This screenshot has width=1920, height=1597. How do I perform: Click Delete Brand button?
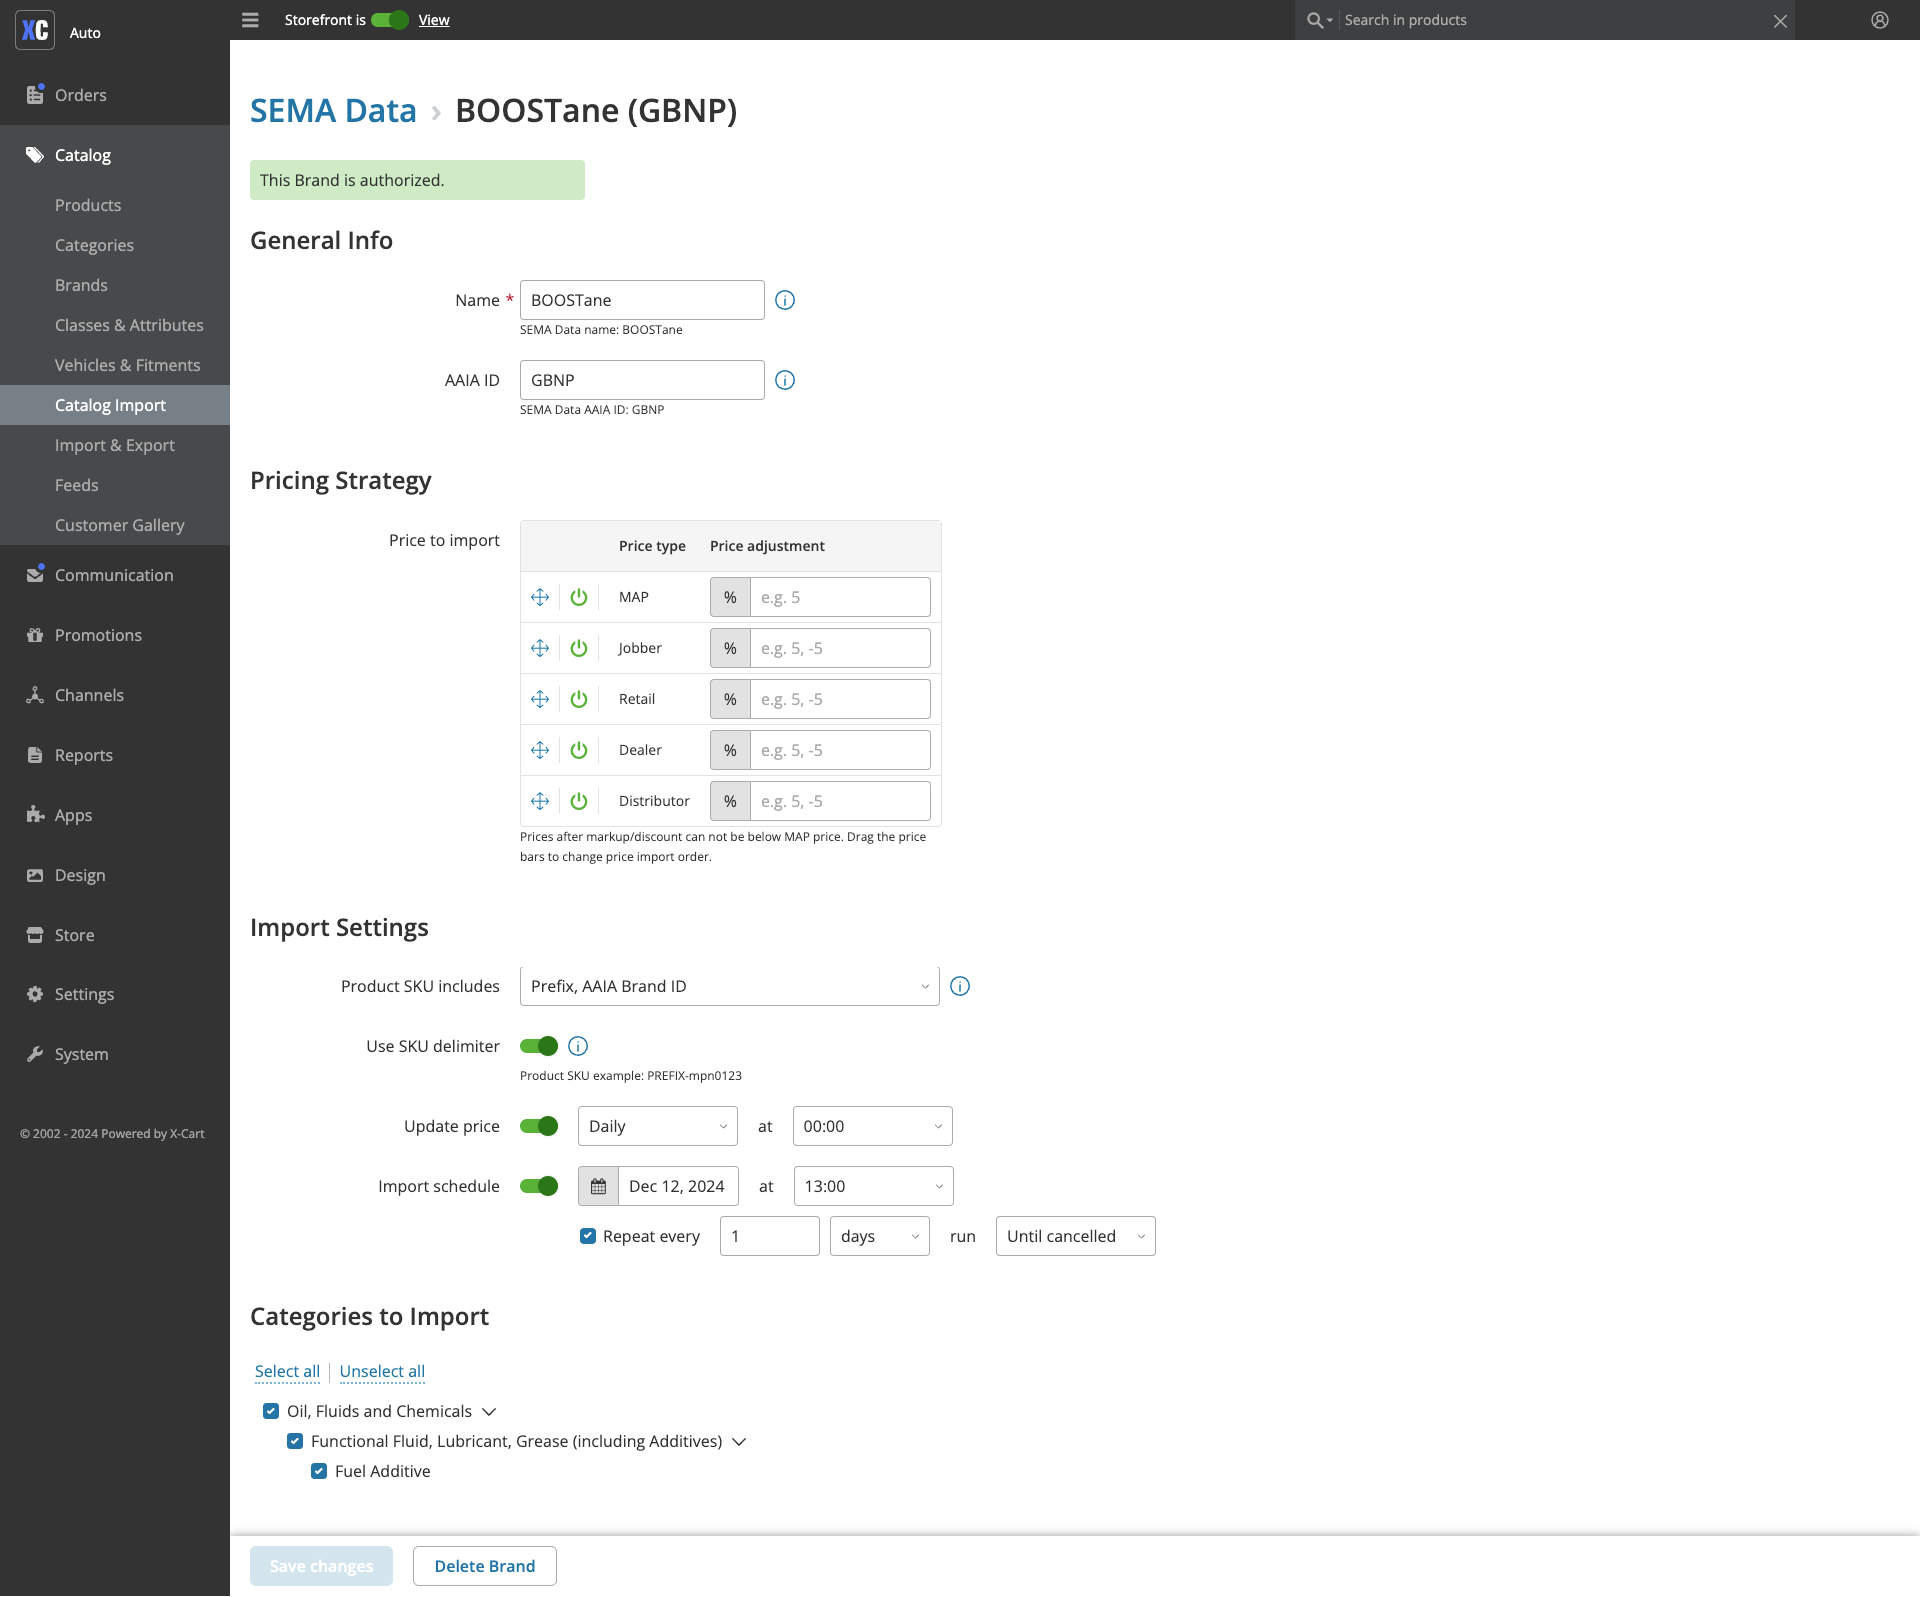point(485,1566)
